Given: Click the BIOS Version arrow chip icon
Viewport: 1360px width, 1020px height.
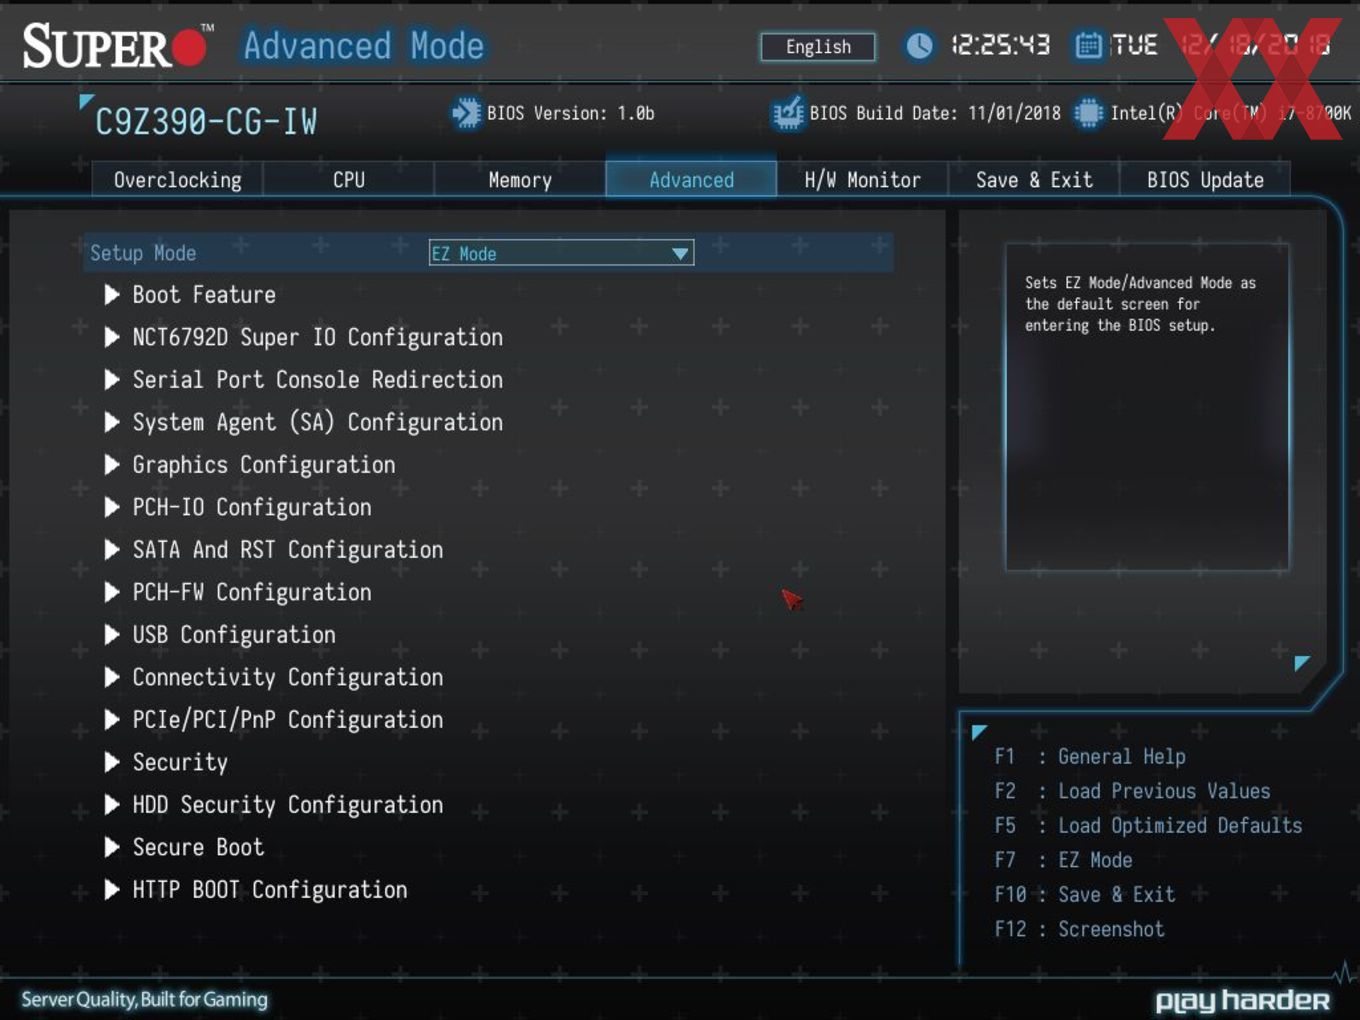Looking at the screenshot, I should coord(465,113).
